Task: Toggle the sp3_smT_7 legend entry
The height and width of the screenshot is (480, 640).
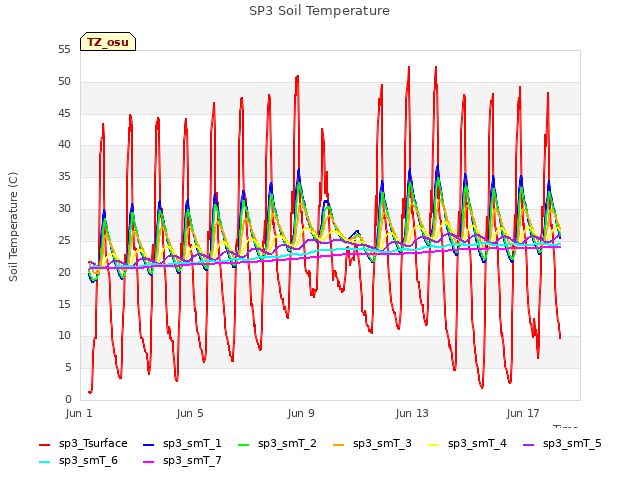Action: [182, 461]
